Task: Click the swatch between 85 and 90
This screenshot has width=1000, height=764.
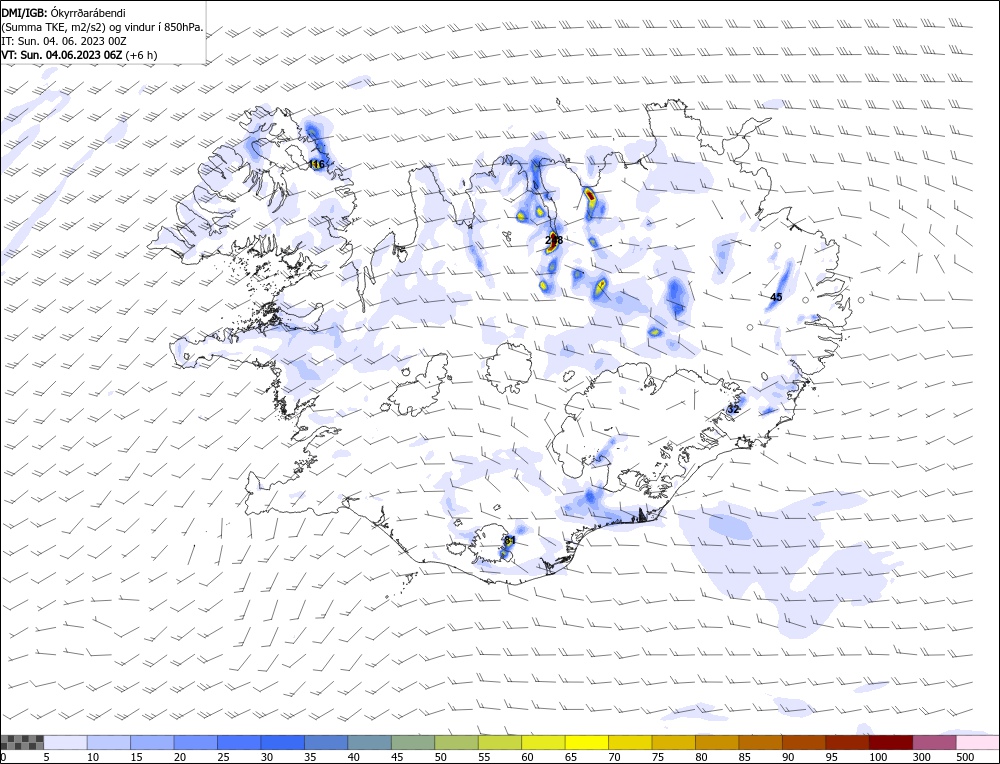Action: [x=760, y=742]
